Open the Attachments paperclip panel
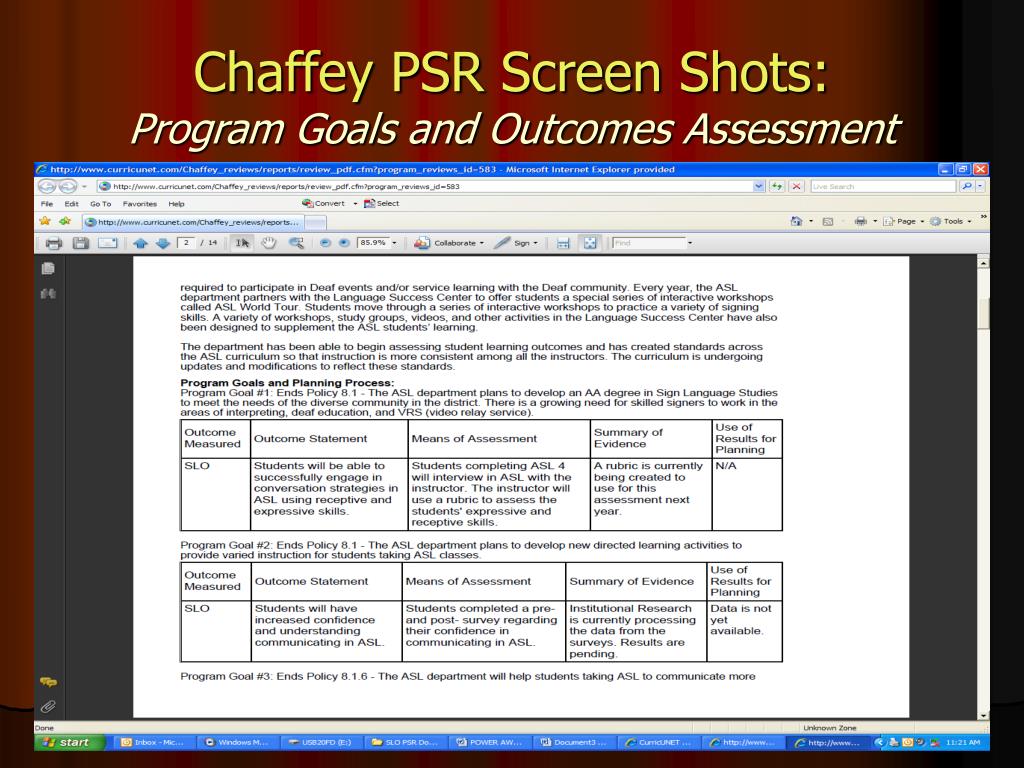Screen dimensions: 1024x768 pos(48,707)
